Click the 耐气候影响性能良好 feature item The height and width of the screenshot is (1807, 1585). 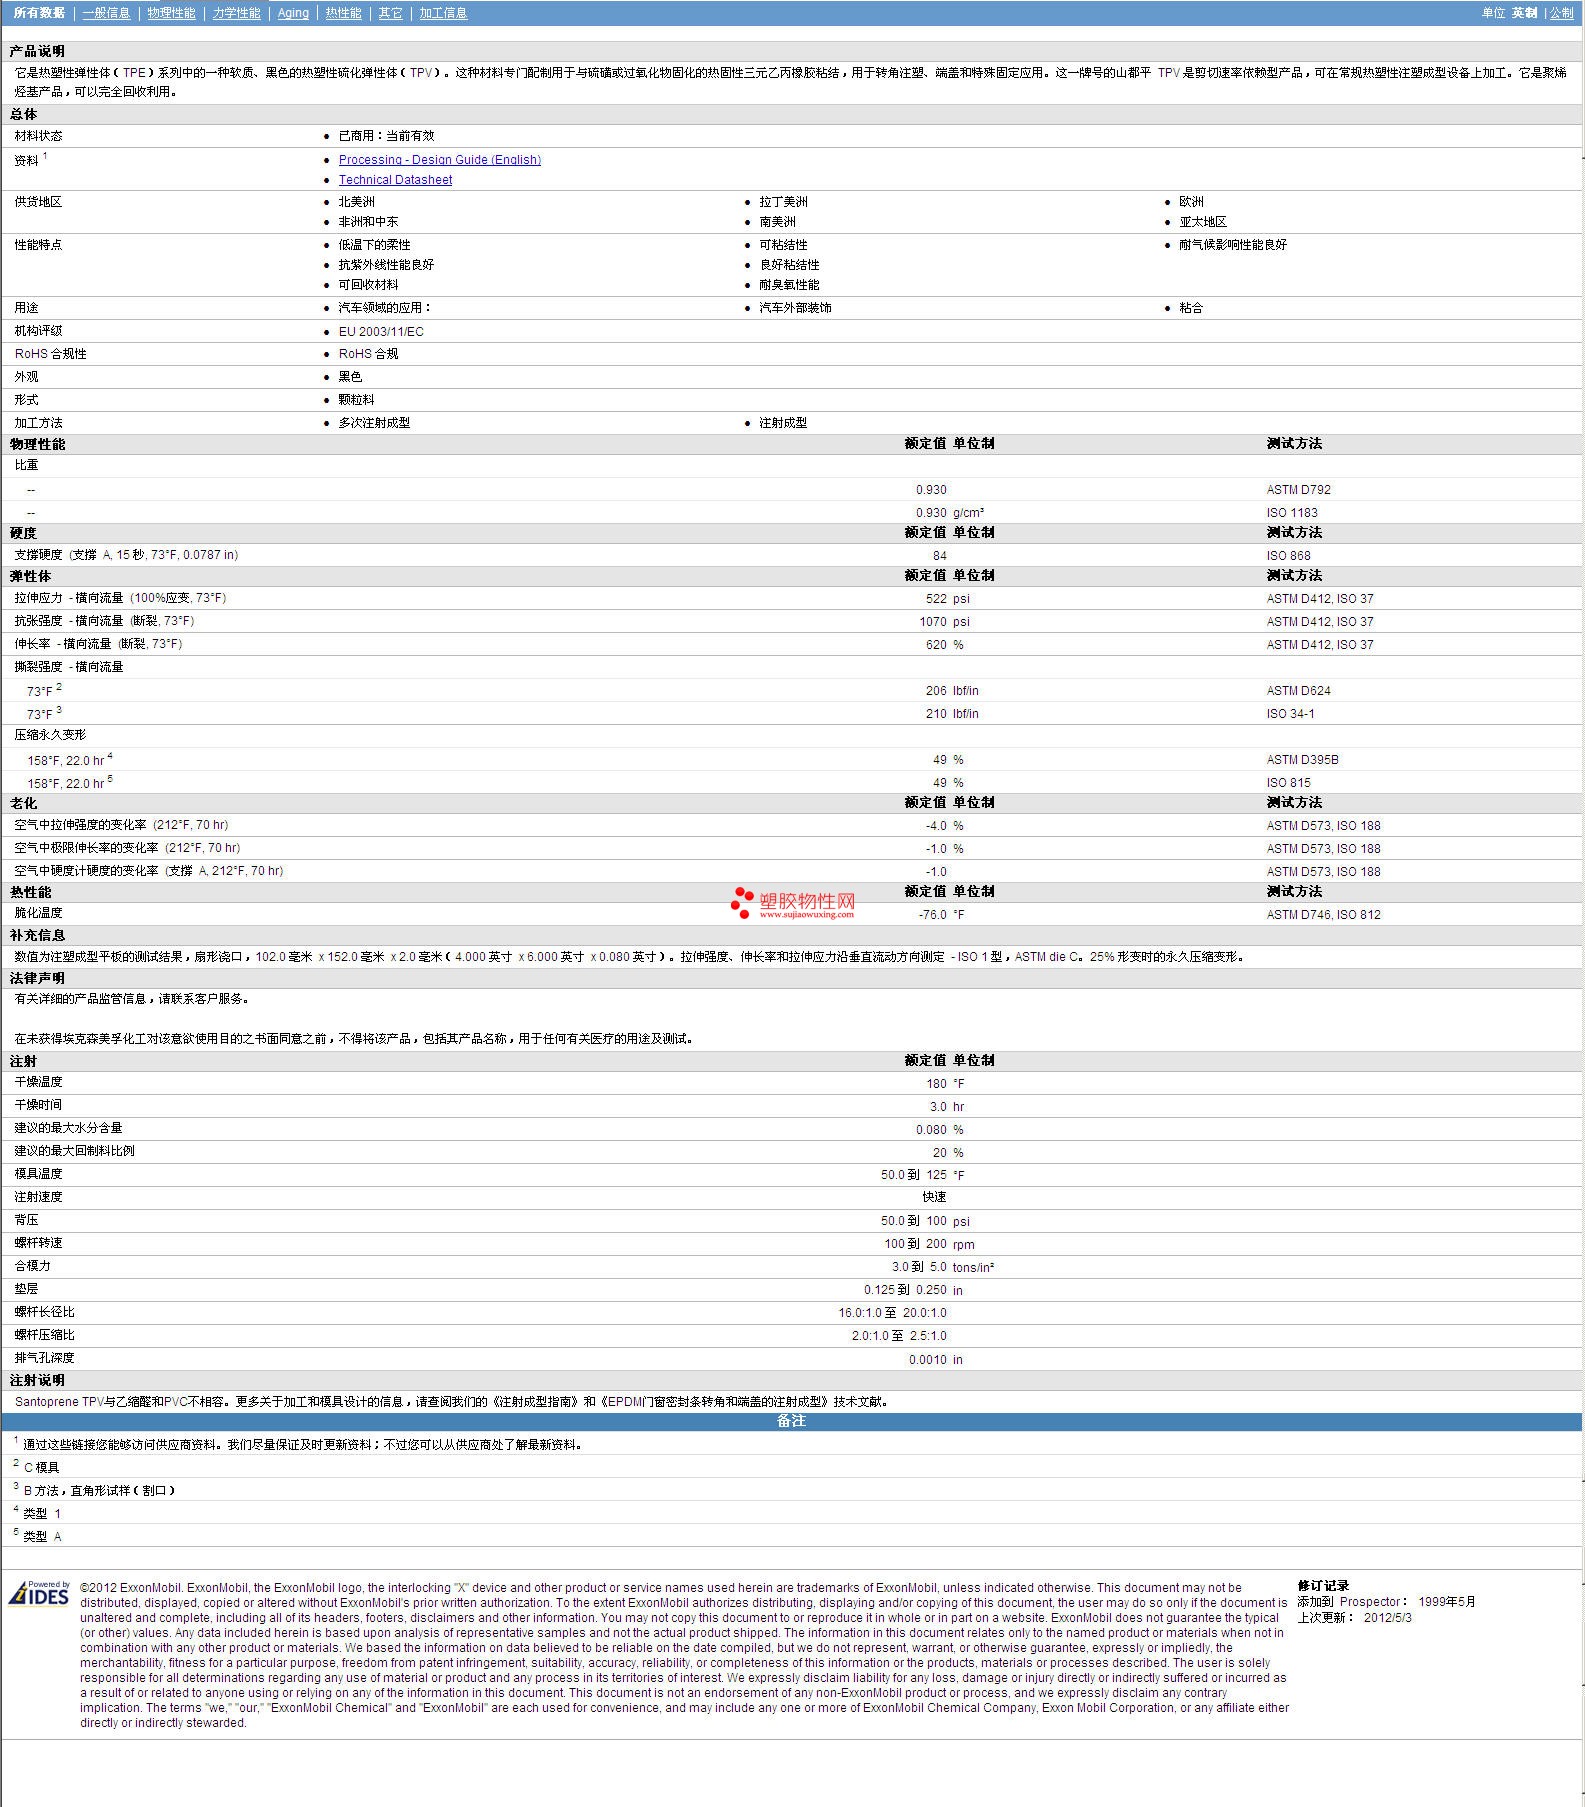(x=1233, y=245)
